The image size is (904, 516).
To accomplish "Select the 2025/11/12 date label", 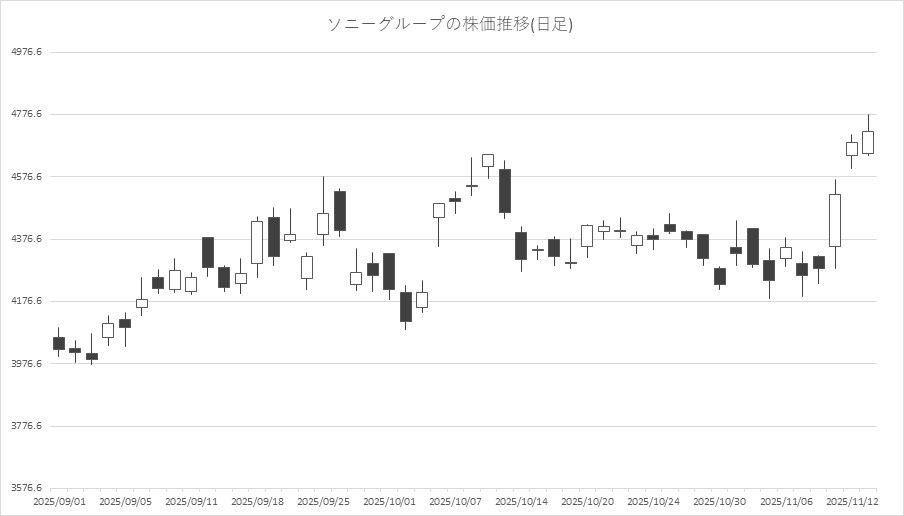I will tap(852, 500).
